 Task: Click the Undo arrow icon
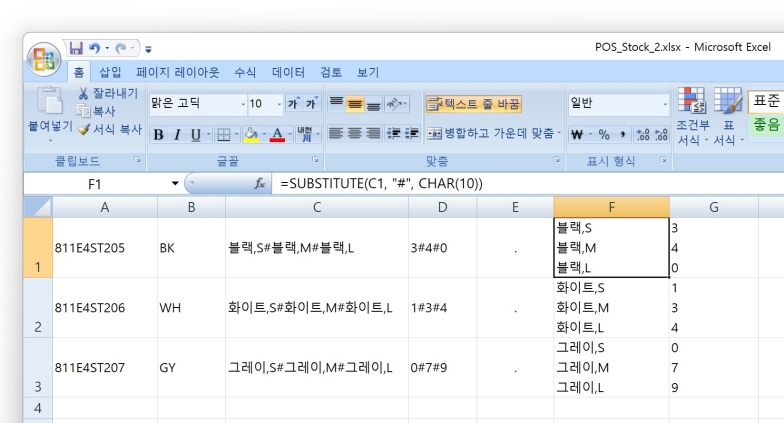95,47
